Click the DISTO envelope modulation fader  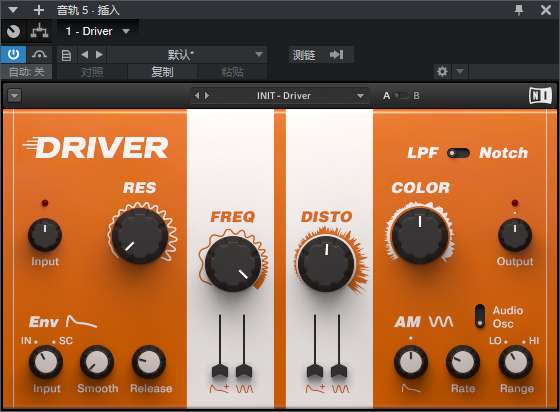point(315,371)
